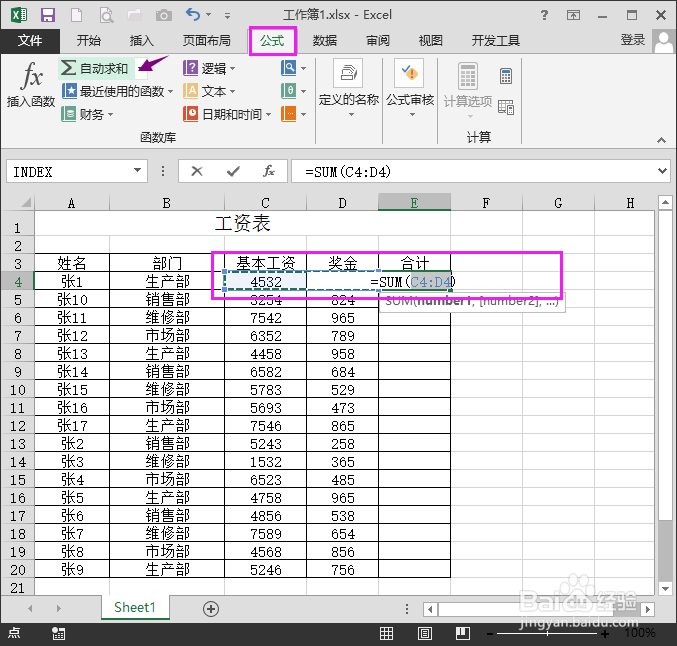Open the Financial functions dropdown
Screen dimensions: 677x646
point(87,114)
